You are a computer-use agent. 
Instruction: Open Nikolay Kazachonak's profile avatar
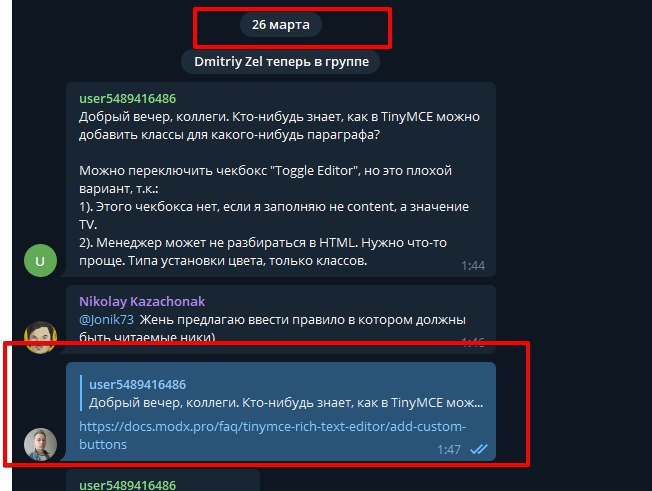pyautogui.click(x=40, y=337)
